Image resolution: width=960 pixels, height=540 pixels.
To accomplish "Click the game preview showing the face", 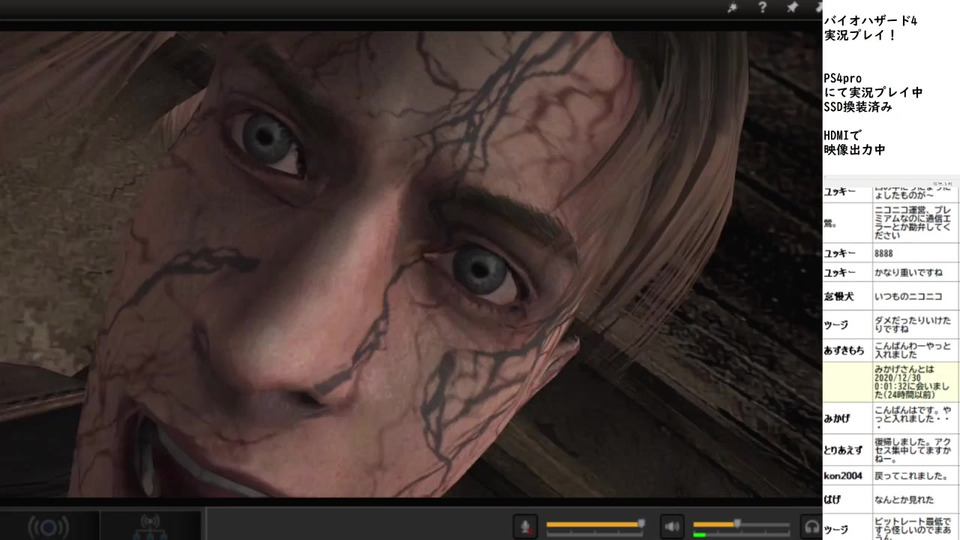I will point(410,264).
